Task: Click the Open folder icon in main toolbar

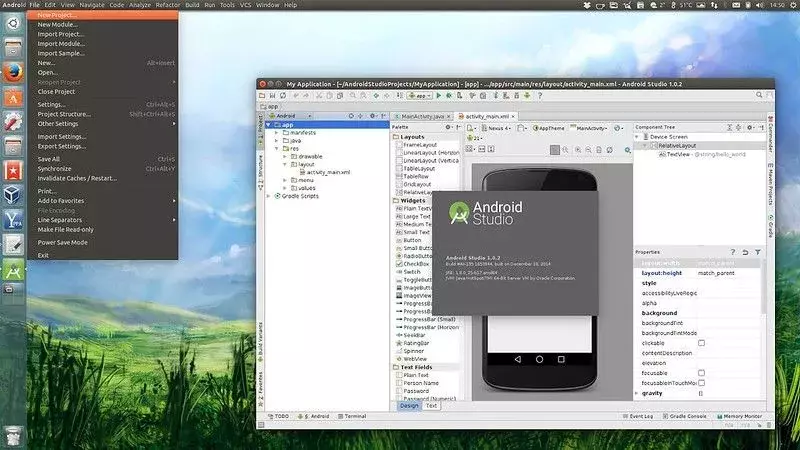Action: pyautogui.click(x=262, y=95)
